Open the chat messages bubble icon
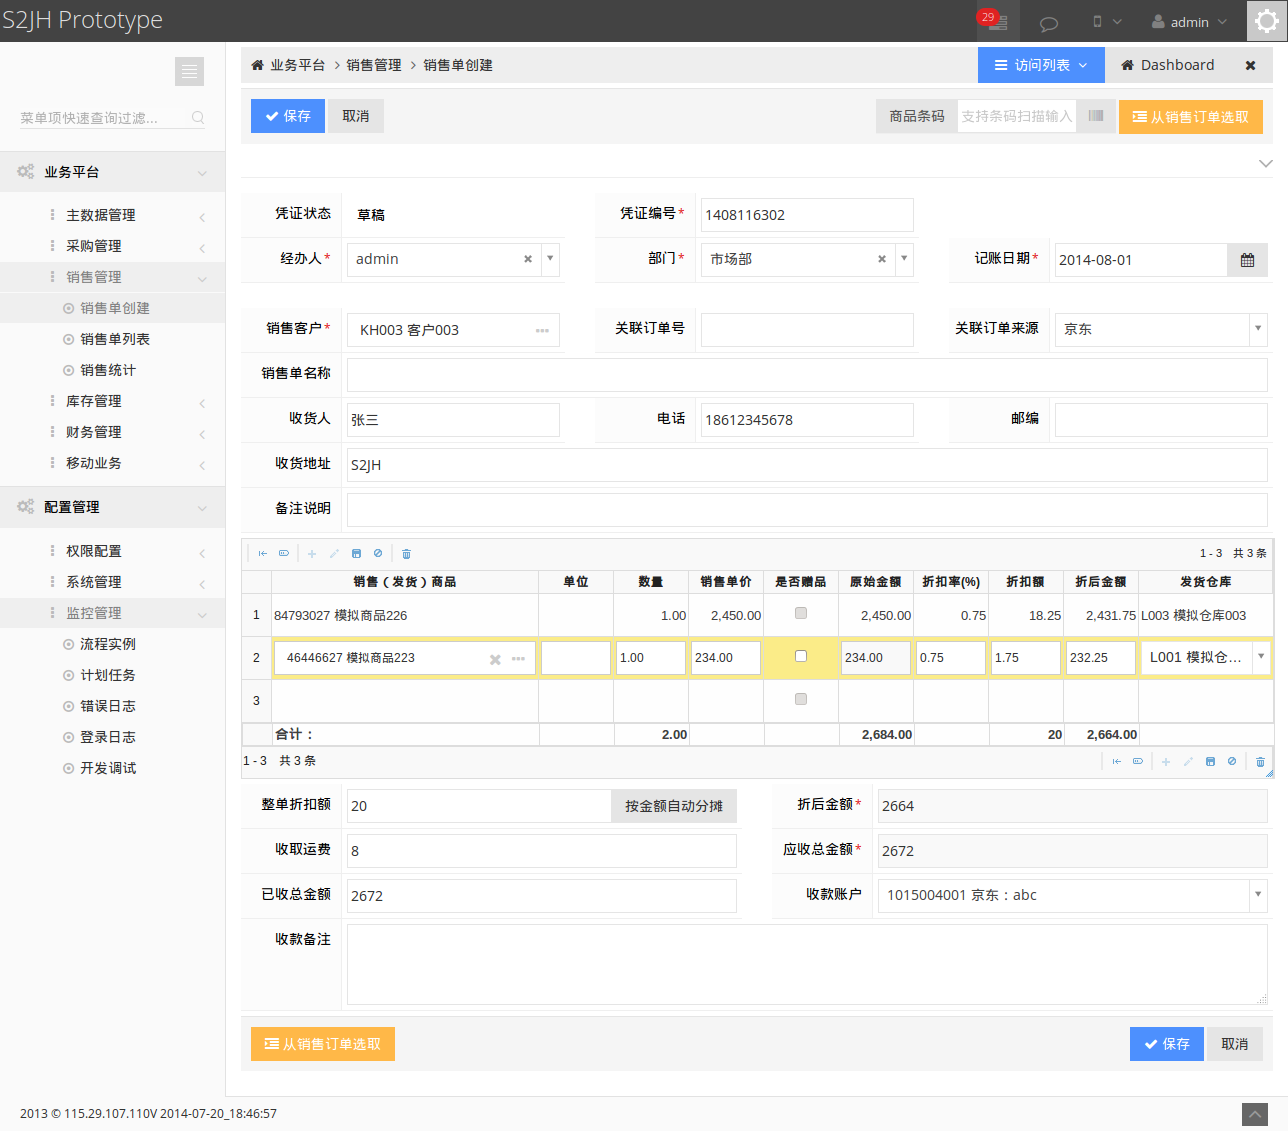Image resolution: width=1288 pixels, height=1131 pixels. point(1049,22)
